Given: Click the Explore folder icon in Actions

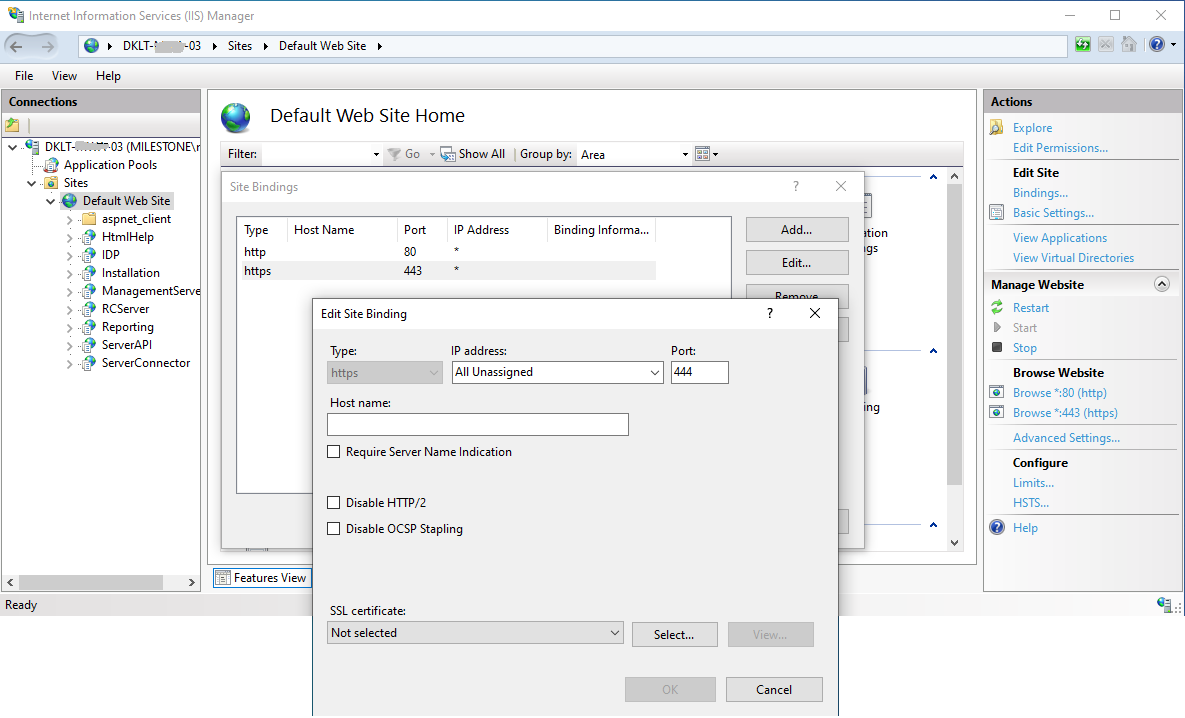Looking at the screenshot, I should coord(997,128).
